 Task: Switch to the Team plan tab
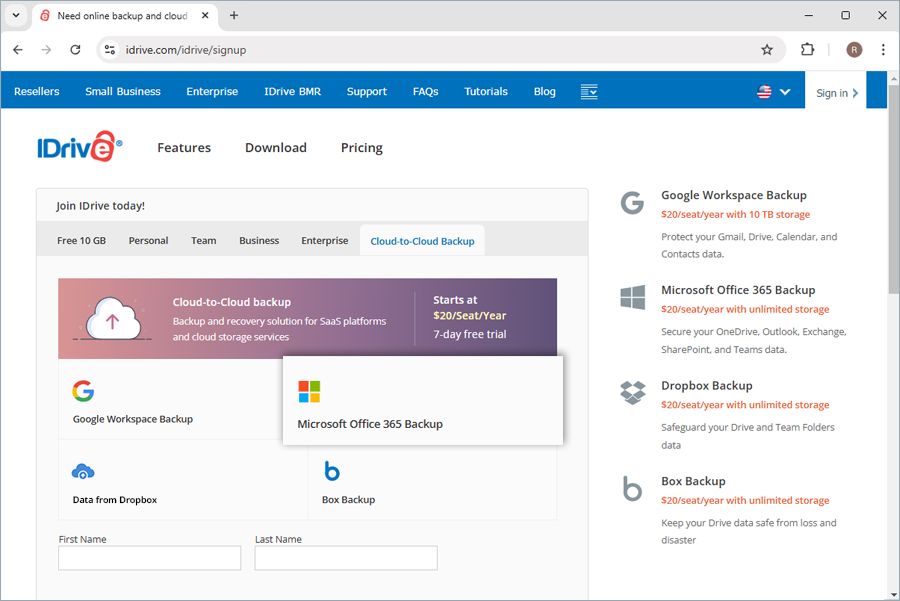point(204,241)
